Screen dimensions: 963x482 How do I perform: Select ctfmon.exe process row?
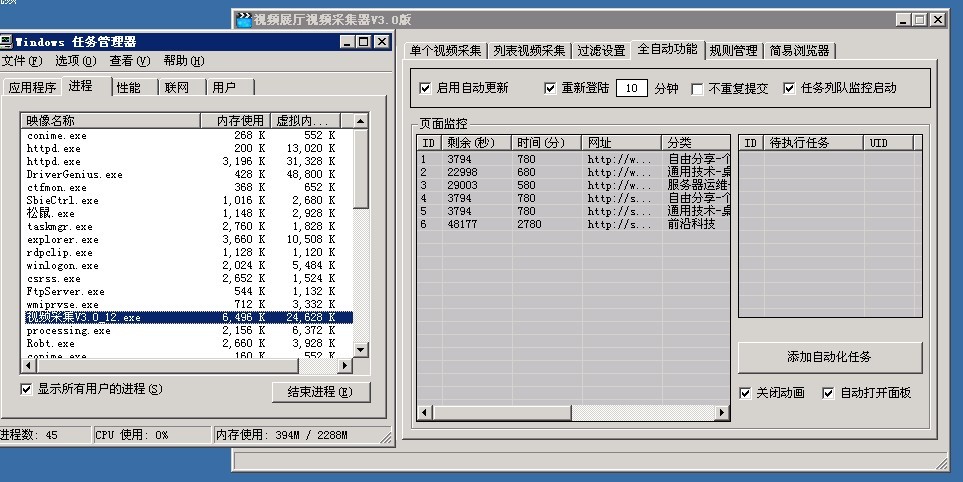pyautogui.click(x=189, y=188)
